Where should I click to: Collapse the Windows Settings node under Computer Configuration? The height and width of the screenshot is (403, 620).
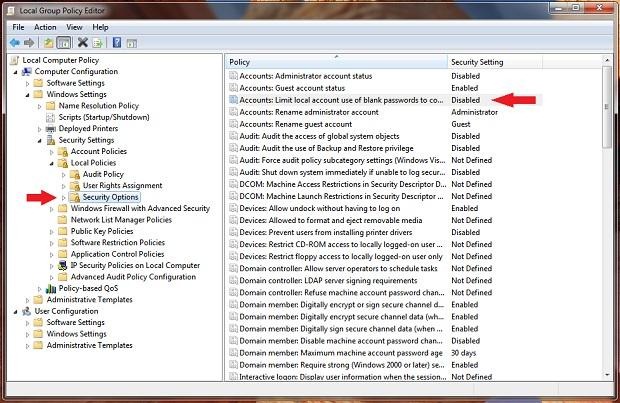27,95
